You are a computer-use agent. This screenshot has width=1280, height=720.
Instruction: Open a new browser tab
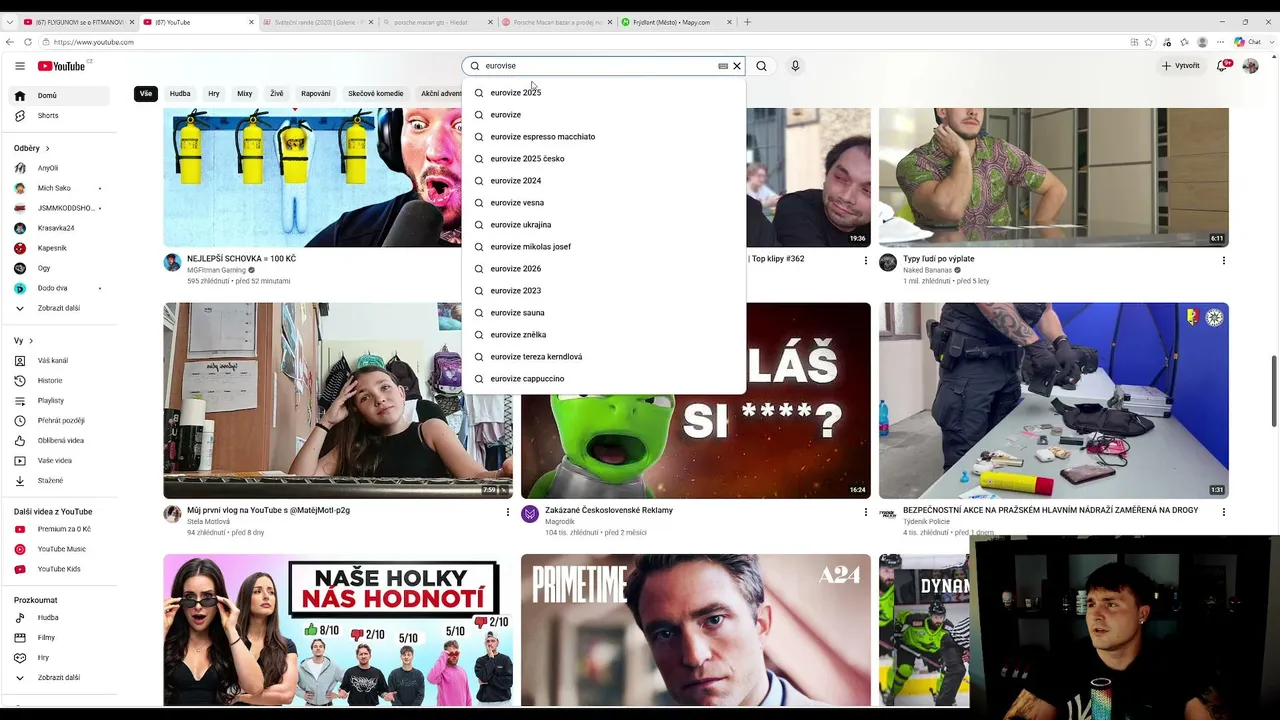(x=747, y=22)
